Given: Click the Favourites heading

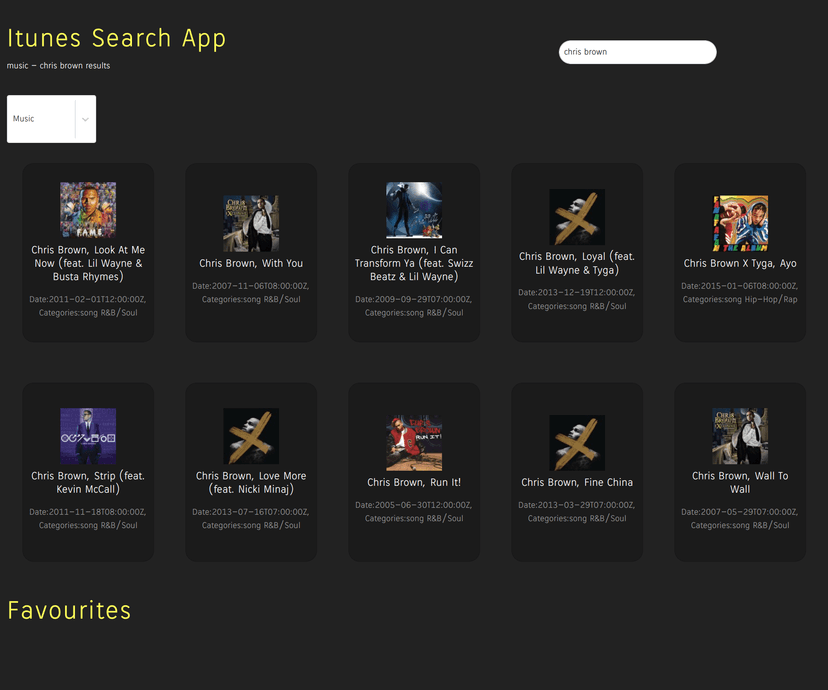Looking at the screenshot, I should point(69,610).
